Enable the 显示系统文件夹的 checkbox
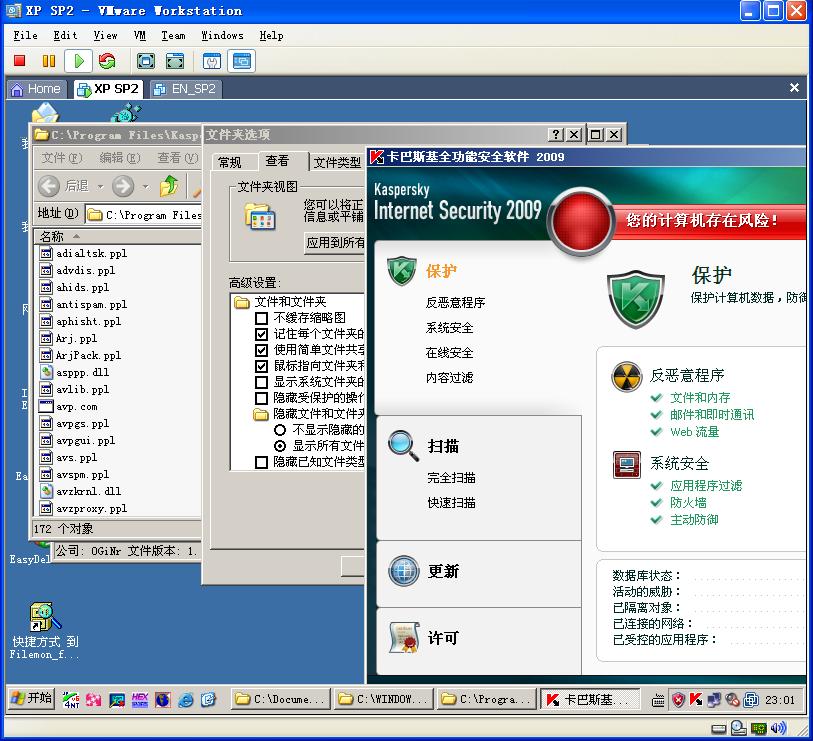 (x=261, y=382)
